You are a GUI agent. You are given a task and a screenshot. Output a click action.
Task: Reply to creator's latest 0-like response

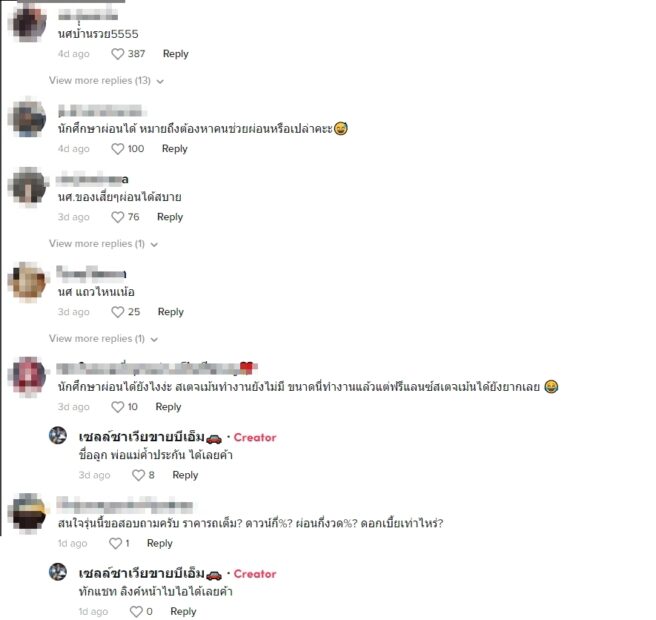pyautogui.click(x=183, y=612)
